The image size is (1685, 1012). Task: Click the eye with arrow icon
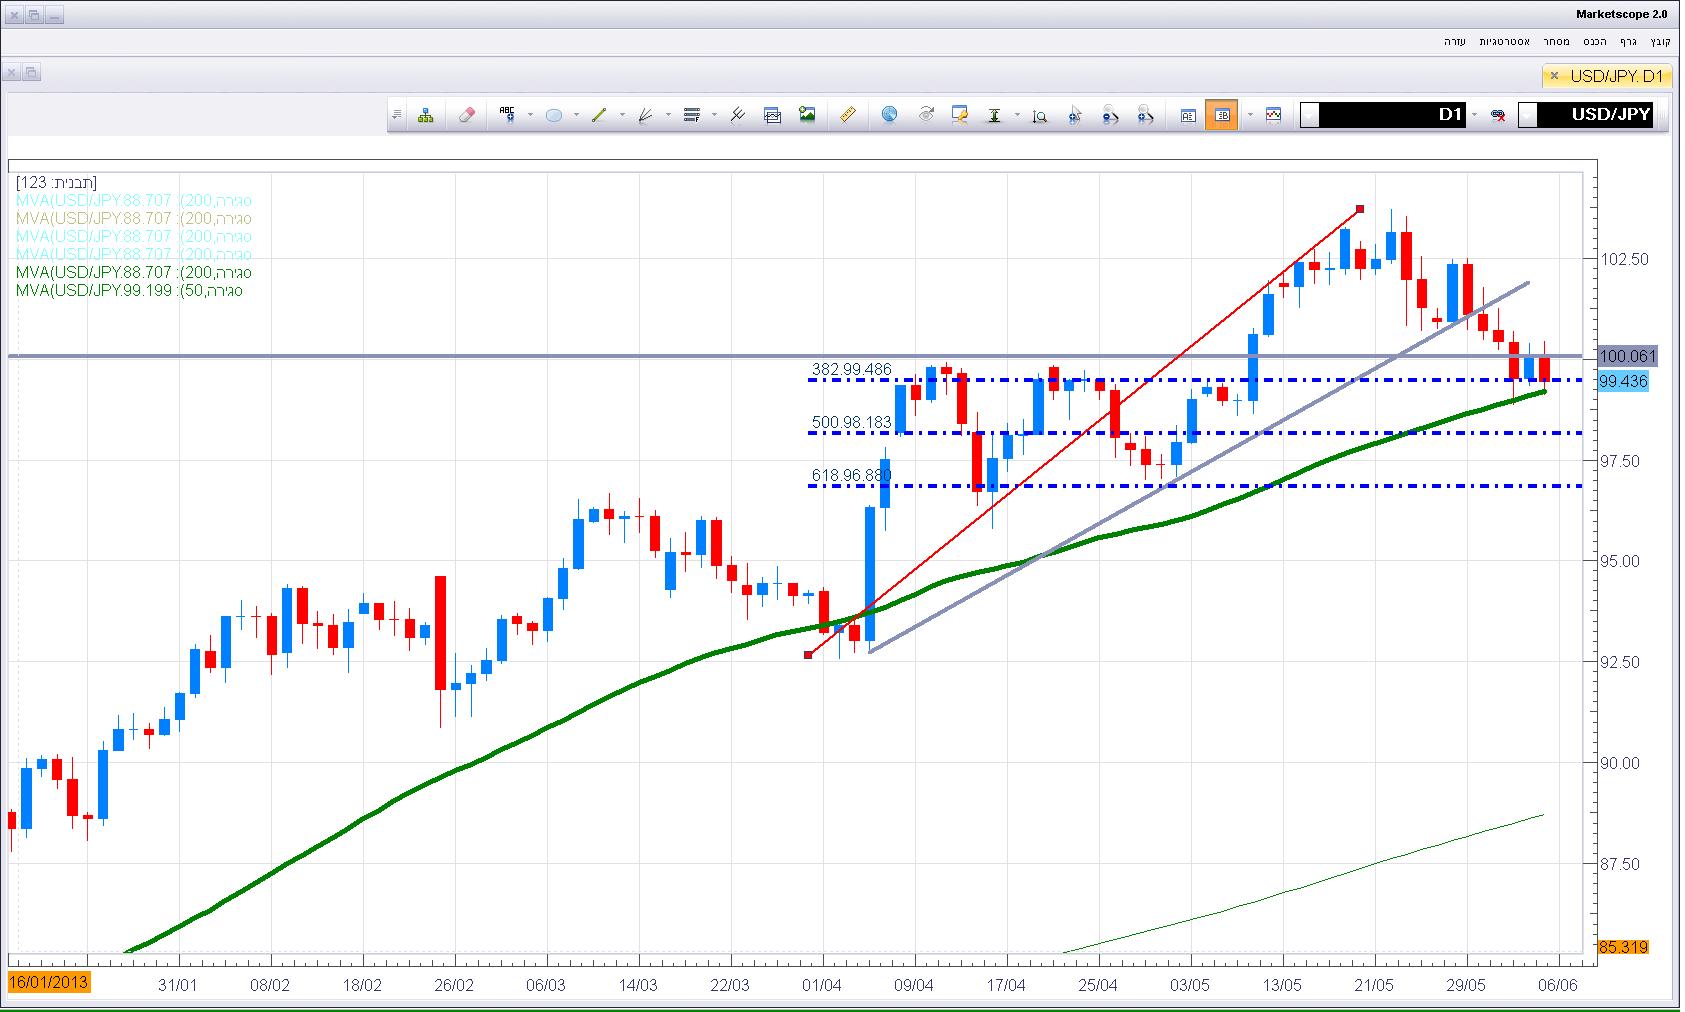point(925,115)
